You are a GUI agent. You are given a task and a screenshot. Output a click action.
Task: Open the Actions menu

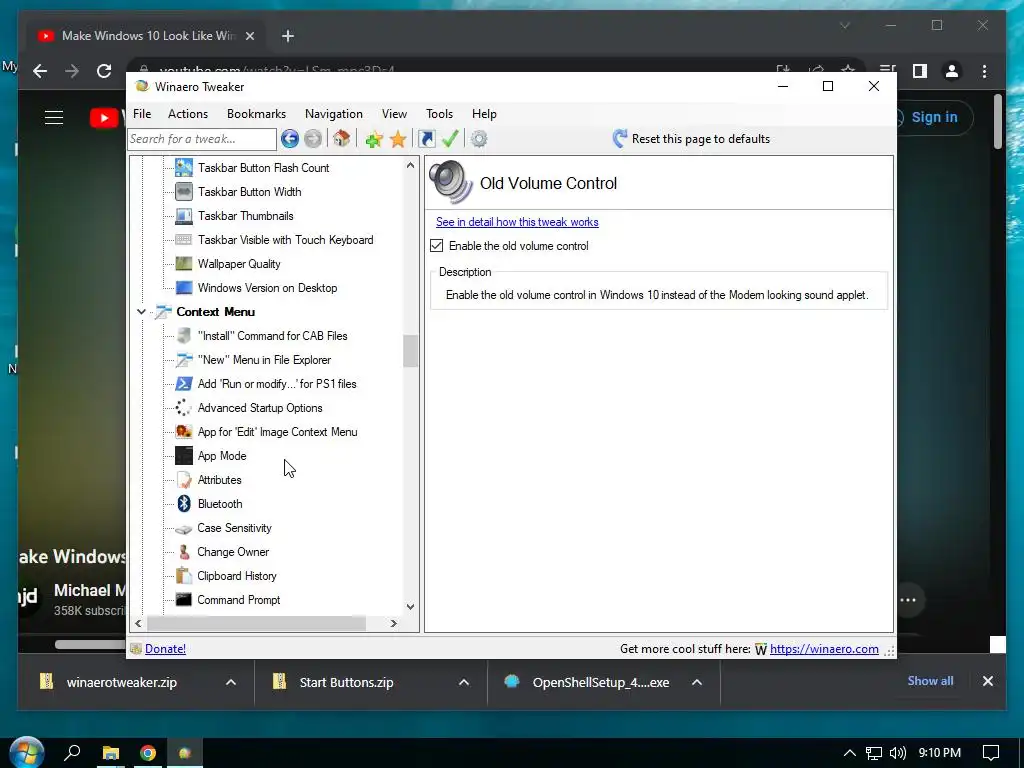coord(188,114)
